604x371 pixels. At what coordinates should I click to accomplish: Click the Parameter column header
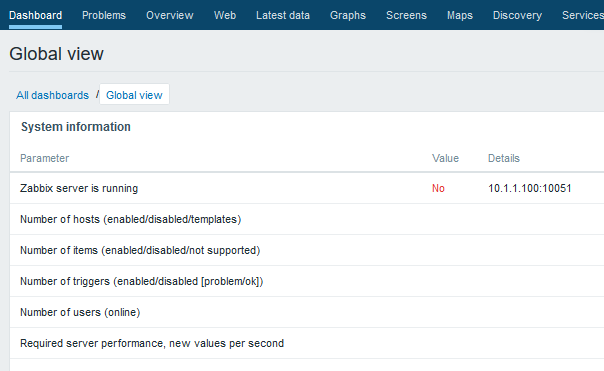(45, 158)
